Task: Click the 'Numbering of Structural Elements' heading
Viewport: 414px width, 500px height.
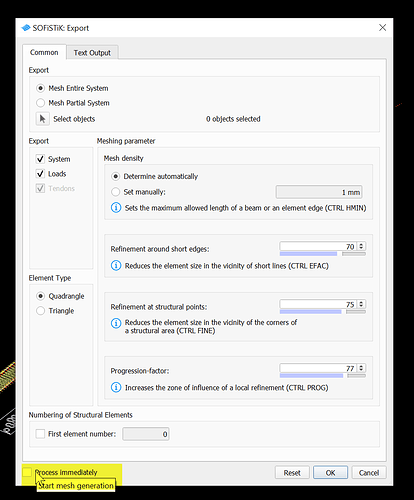Action: tap(80, 415)
